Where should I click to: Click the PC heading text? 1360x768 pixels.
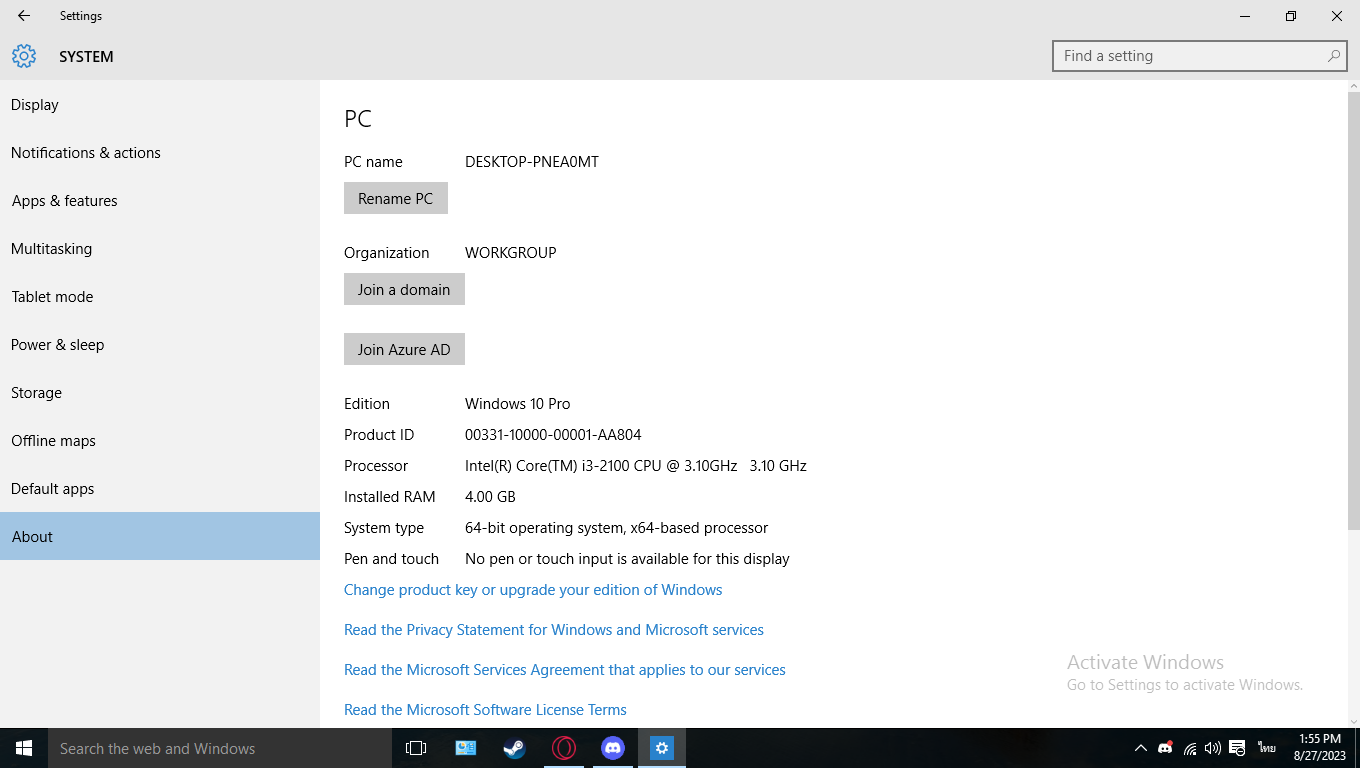pyautogui.click(x=358, y=119)
